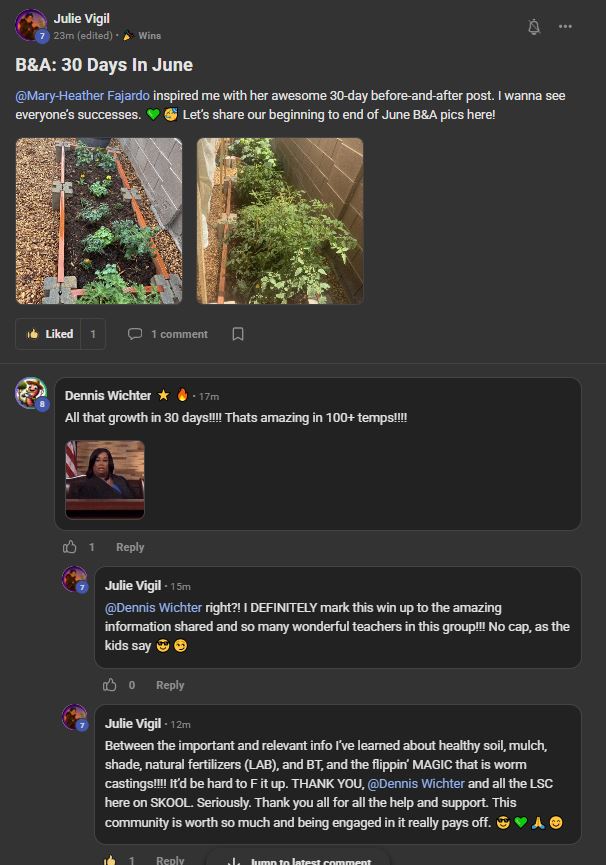Click the @Dennis Wichter mention in first reply
This screenshot has width=606, height=865.
(x=153, y=607)
